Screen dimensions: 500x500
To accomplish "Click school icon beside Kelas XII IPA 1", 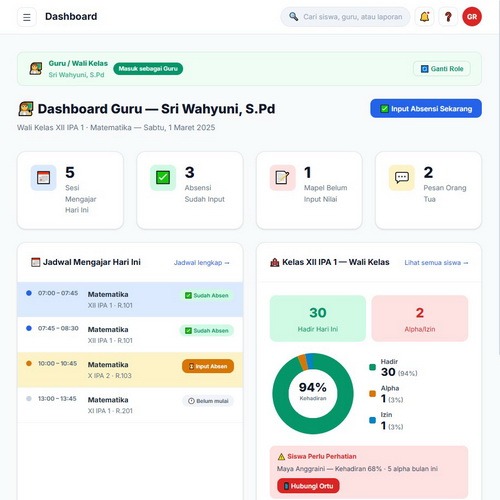I will coord(275,263).
